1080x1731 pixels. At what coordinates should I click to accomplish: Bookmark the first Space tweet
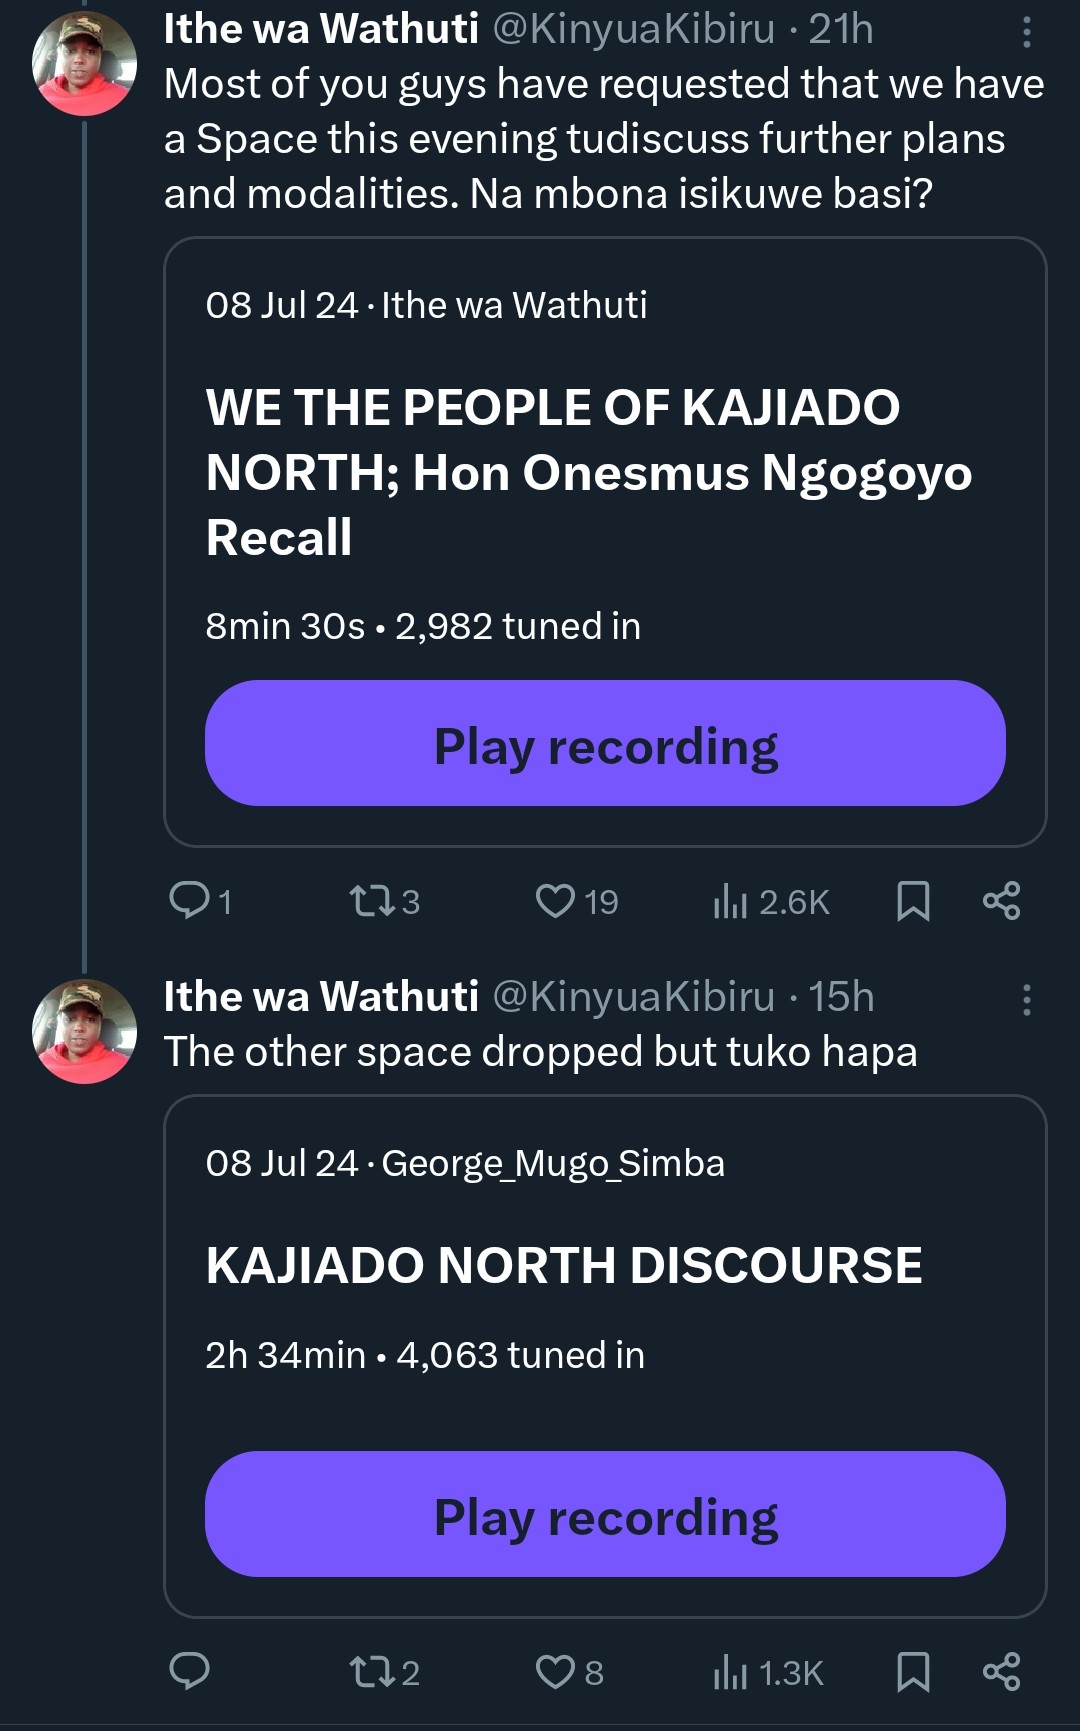(x=913, y=900)
